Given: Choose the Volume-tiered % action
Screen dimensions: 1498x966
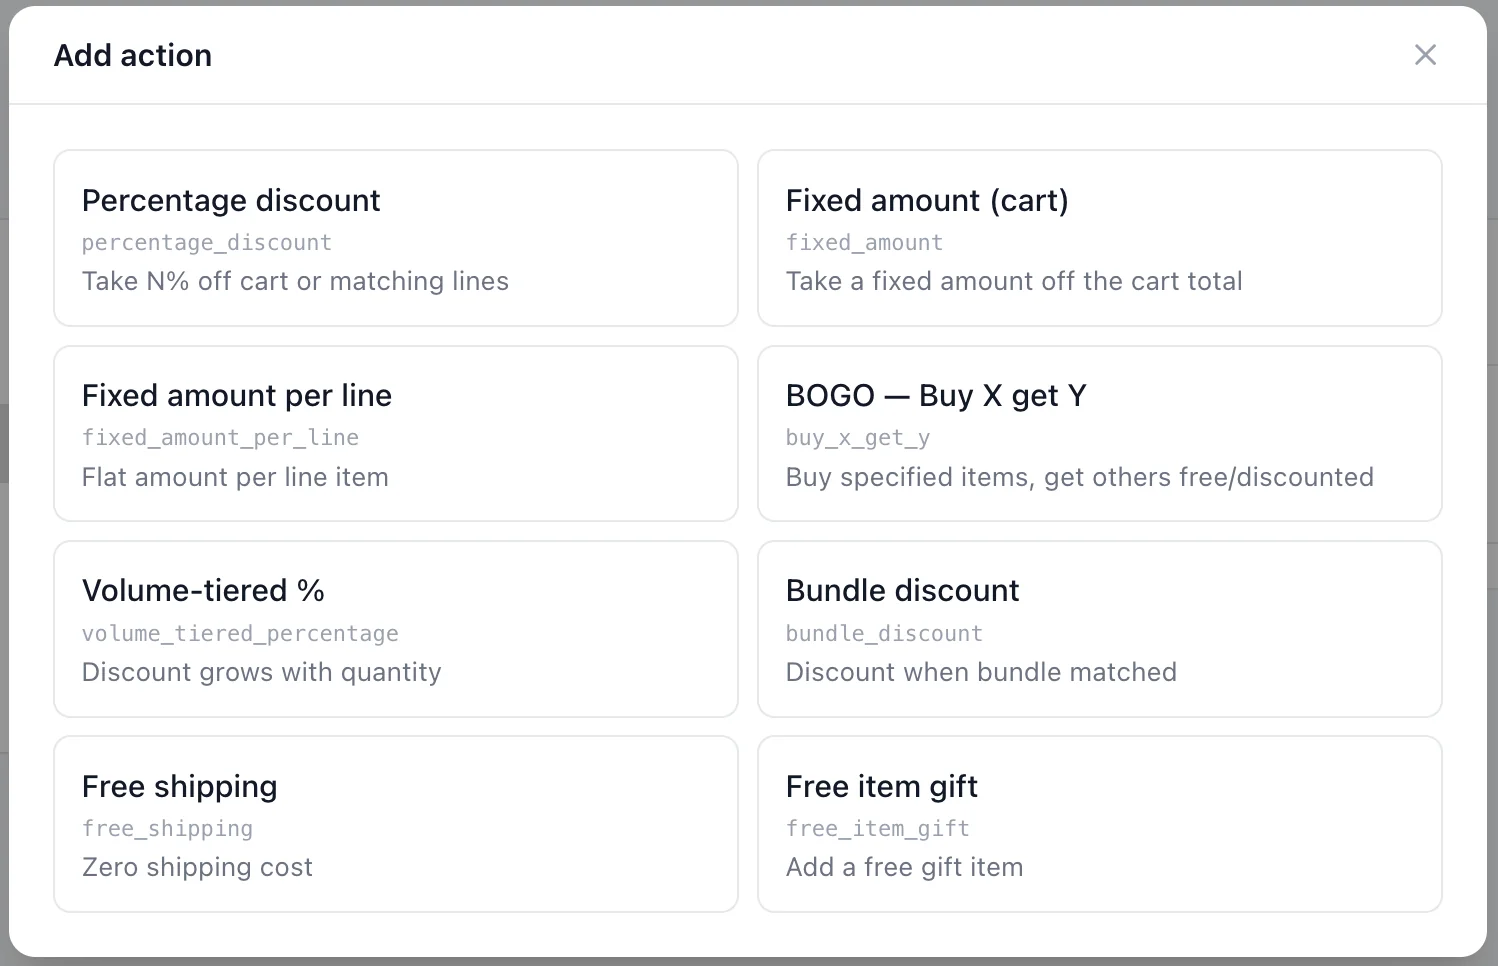Looking at the screenshot, I should click(x=395, y=628).
